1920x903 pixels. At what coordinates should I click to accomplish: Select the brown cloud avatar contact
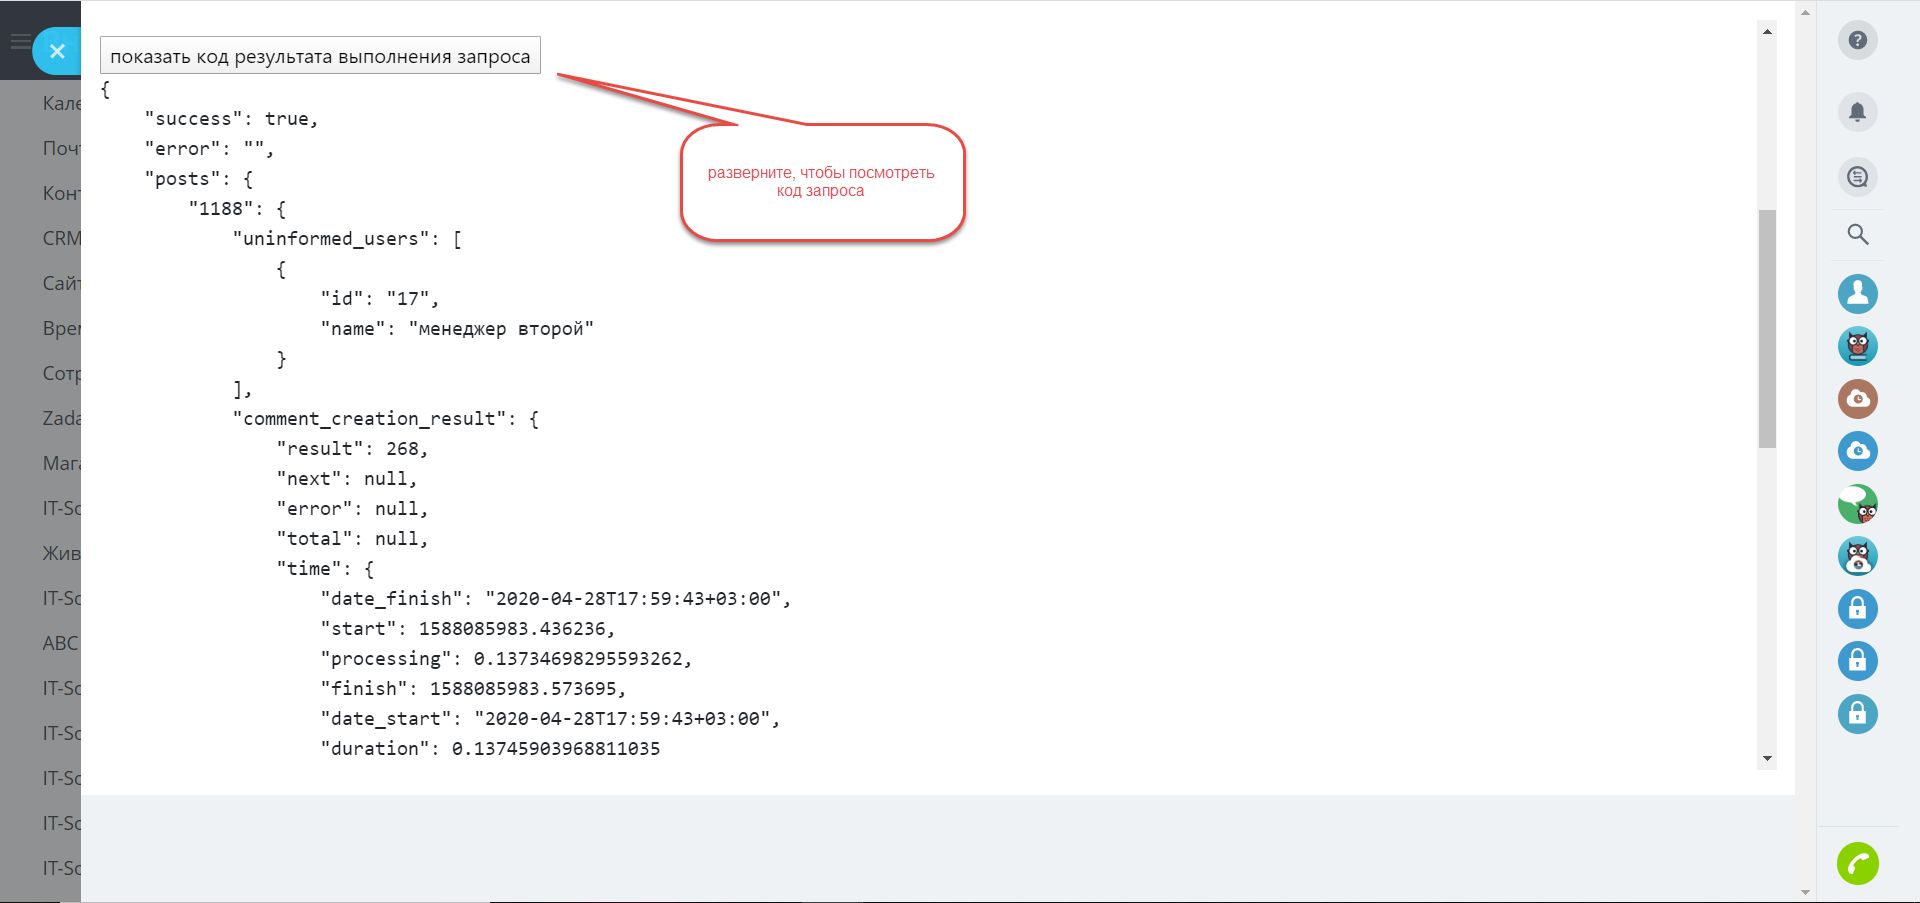point(1857,399)
